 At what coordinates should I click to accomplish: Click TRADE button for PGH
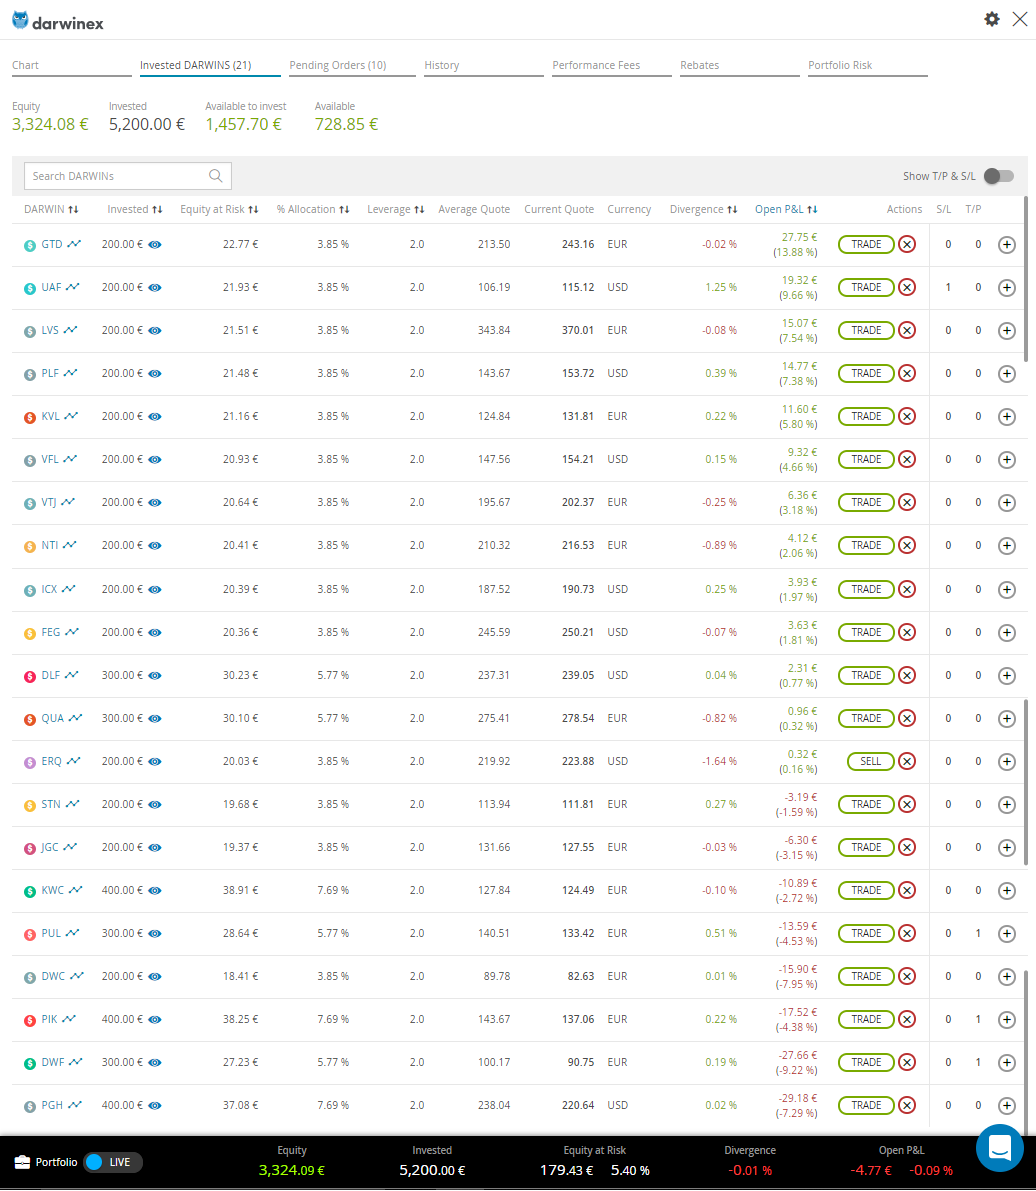coord(866,1106)
